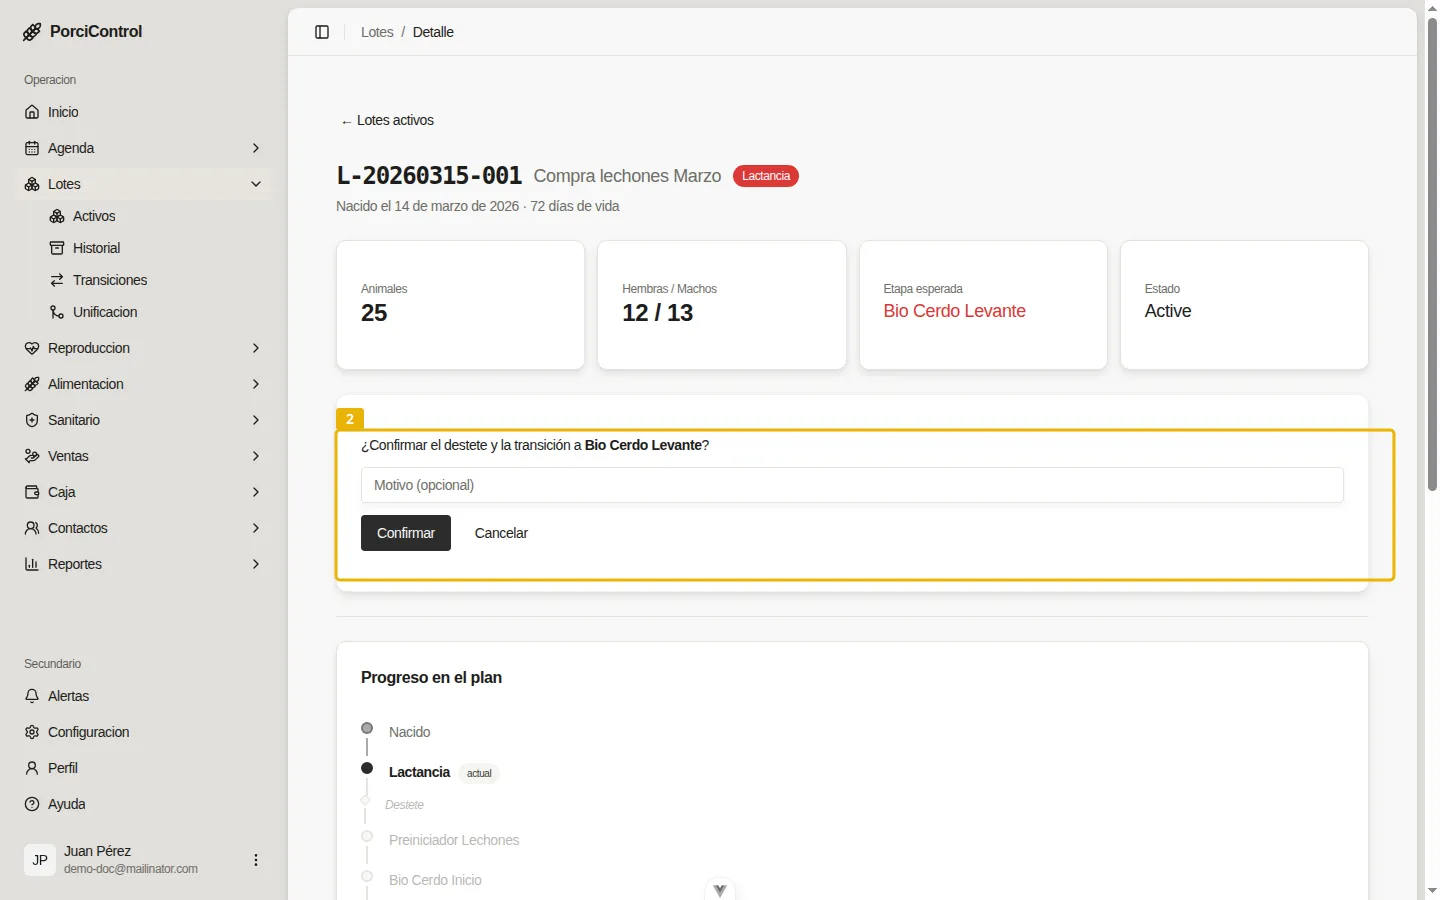The height and width of the screenshot is (900, 1440).
Task: Open the Ayuda sidebar item
Action: 144,804
